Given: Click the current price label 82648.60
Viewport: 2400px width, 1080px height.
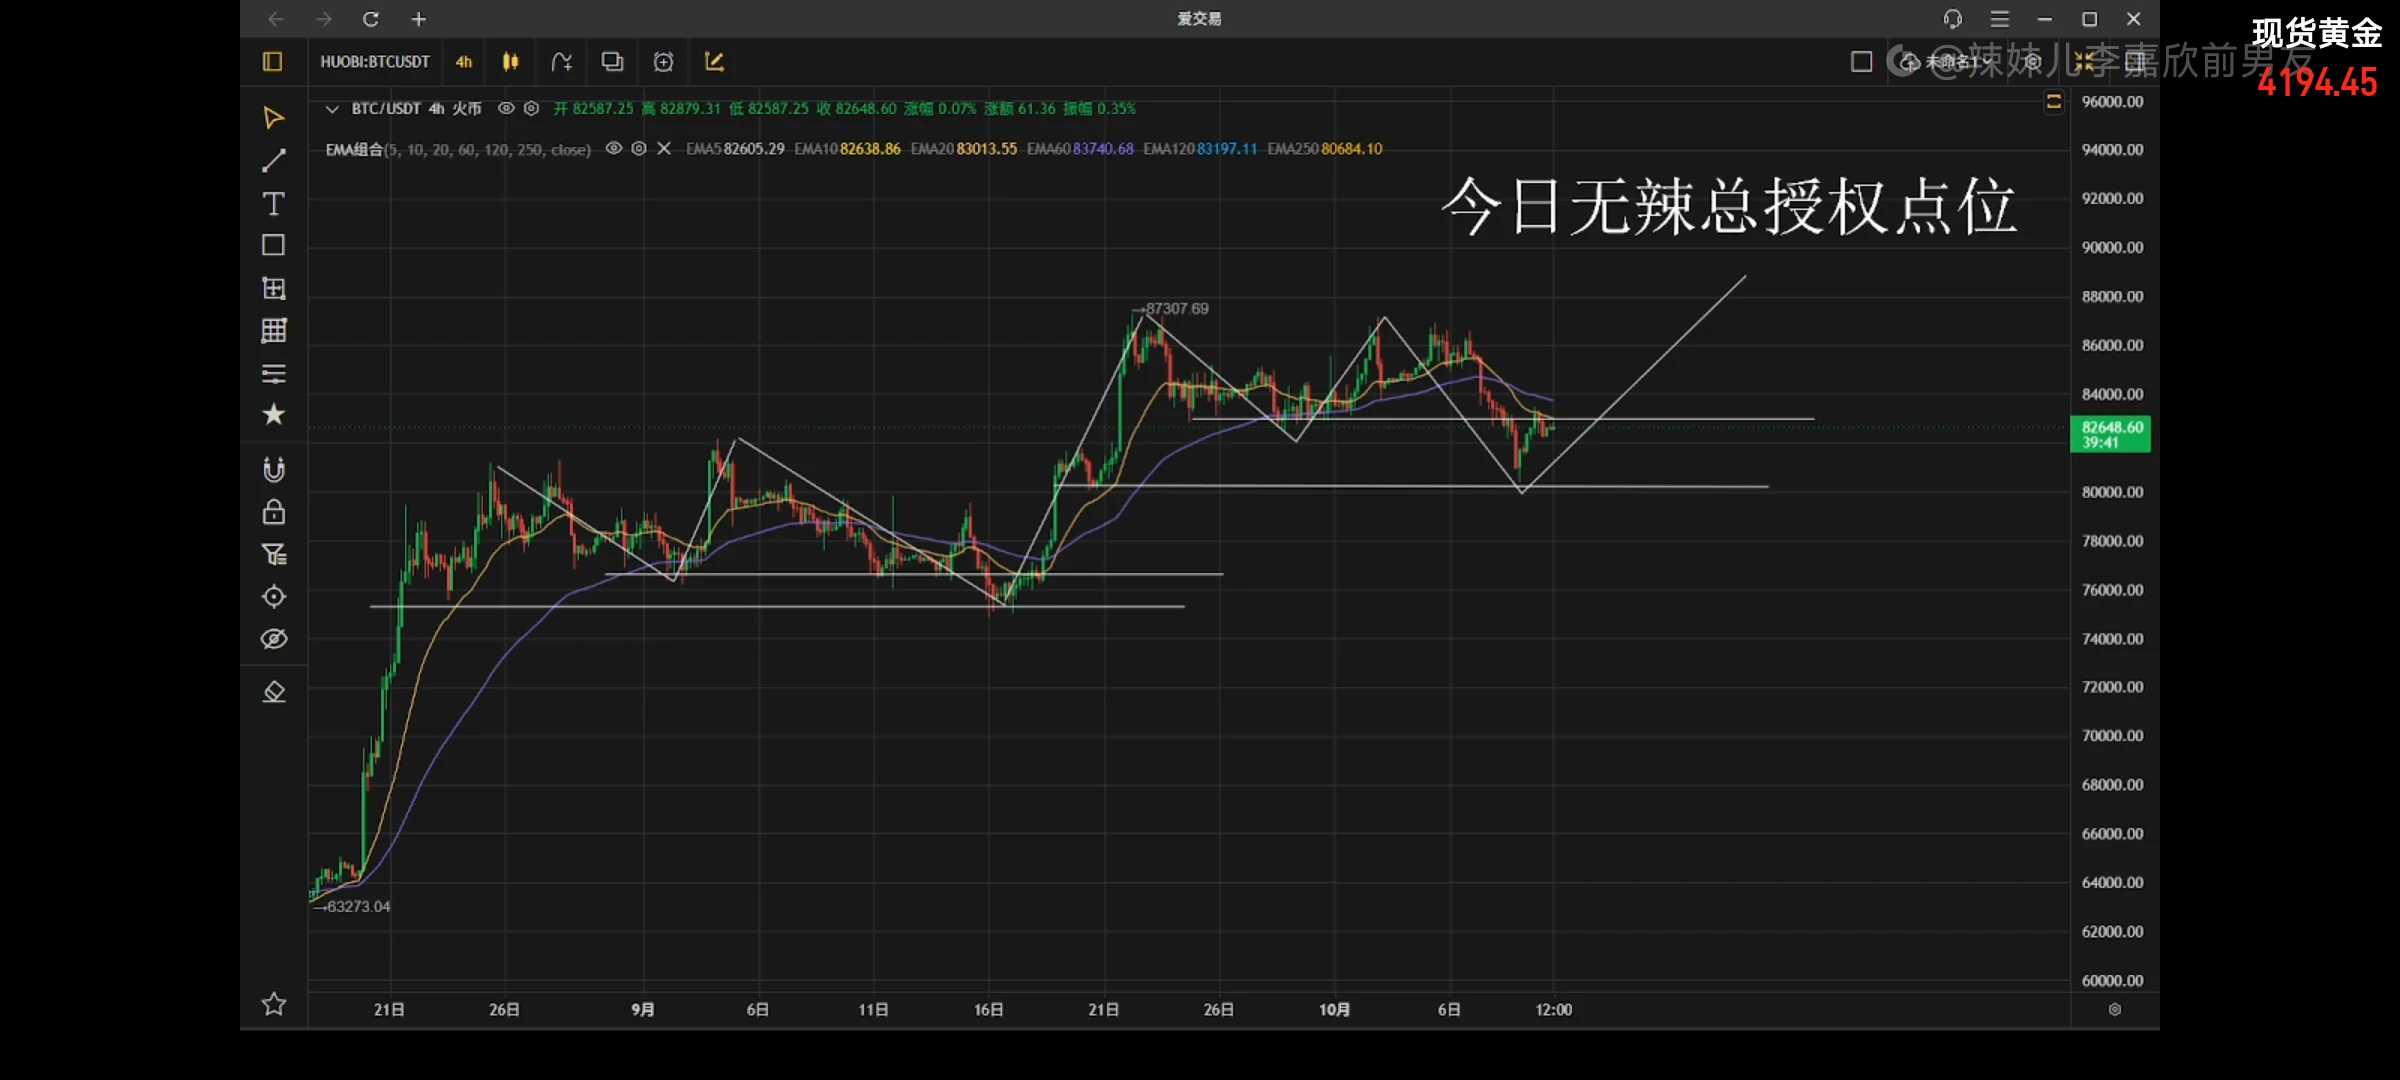Looking at the screenshot, I should point(2110,434).
